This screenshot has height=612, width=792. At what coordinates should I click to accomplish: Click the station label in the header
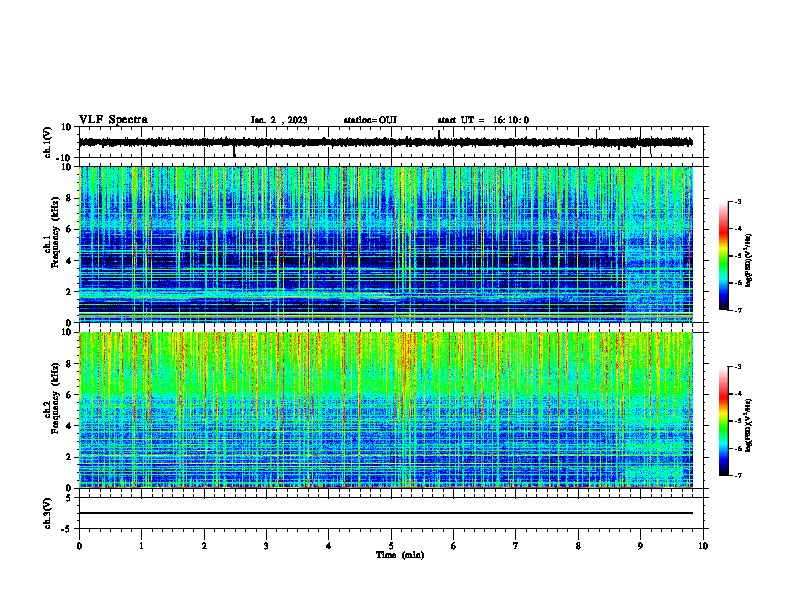click(x=370, y=120)
